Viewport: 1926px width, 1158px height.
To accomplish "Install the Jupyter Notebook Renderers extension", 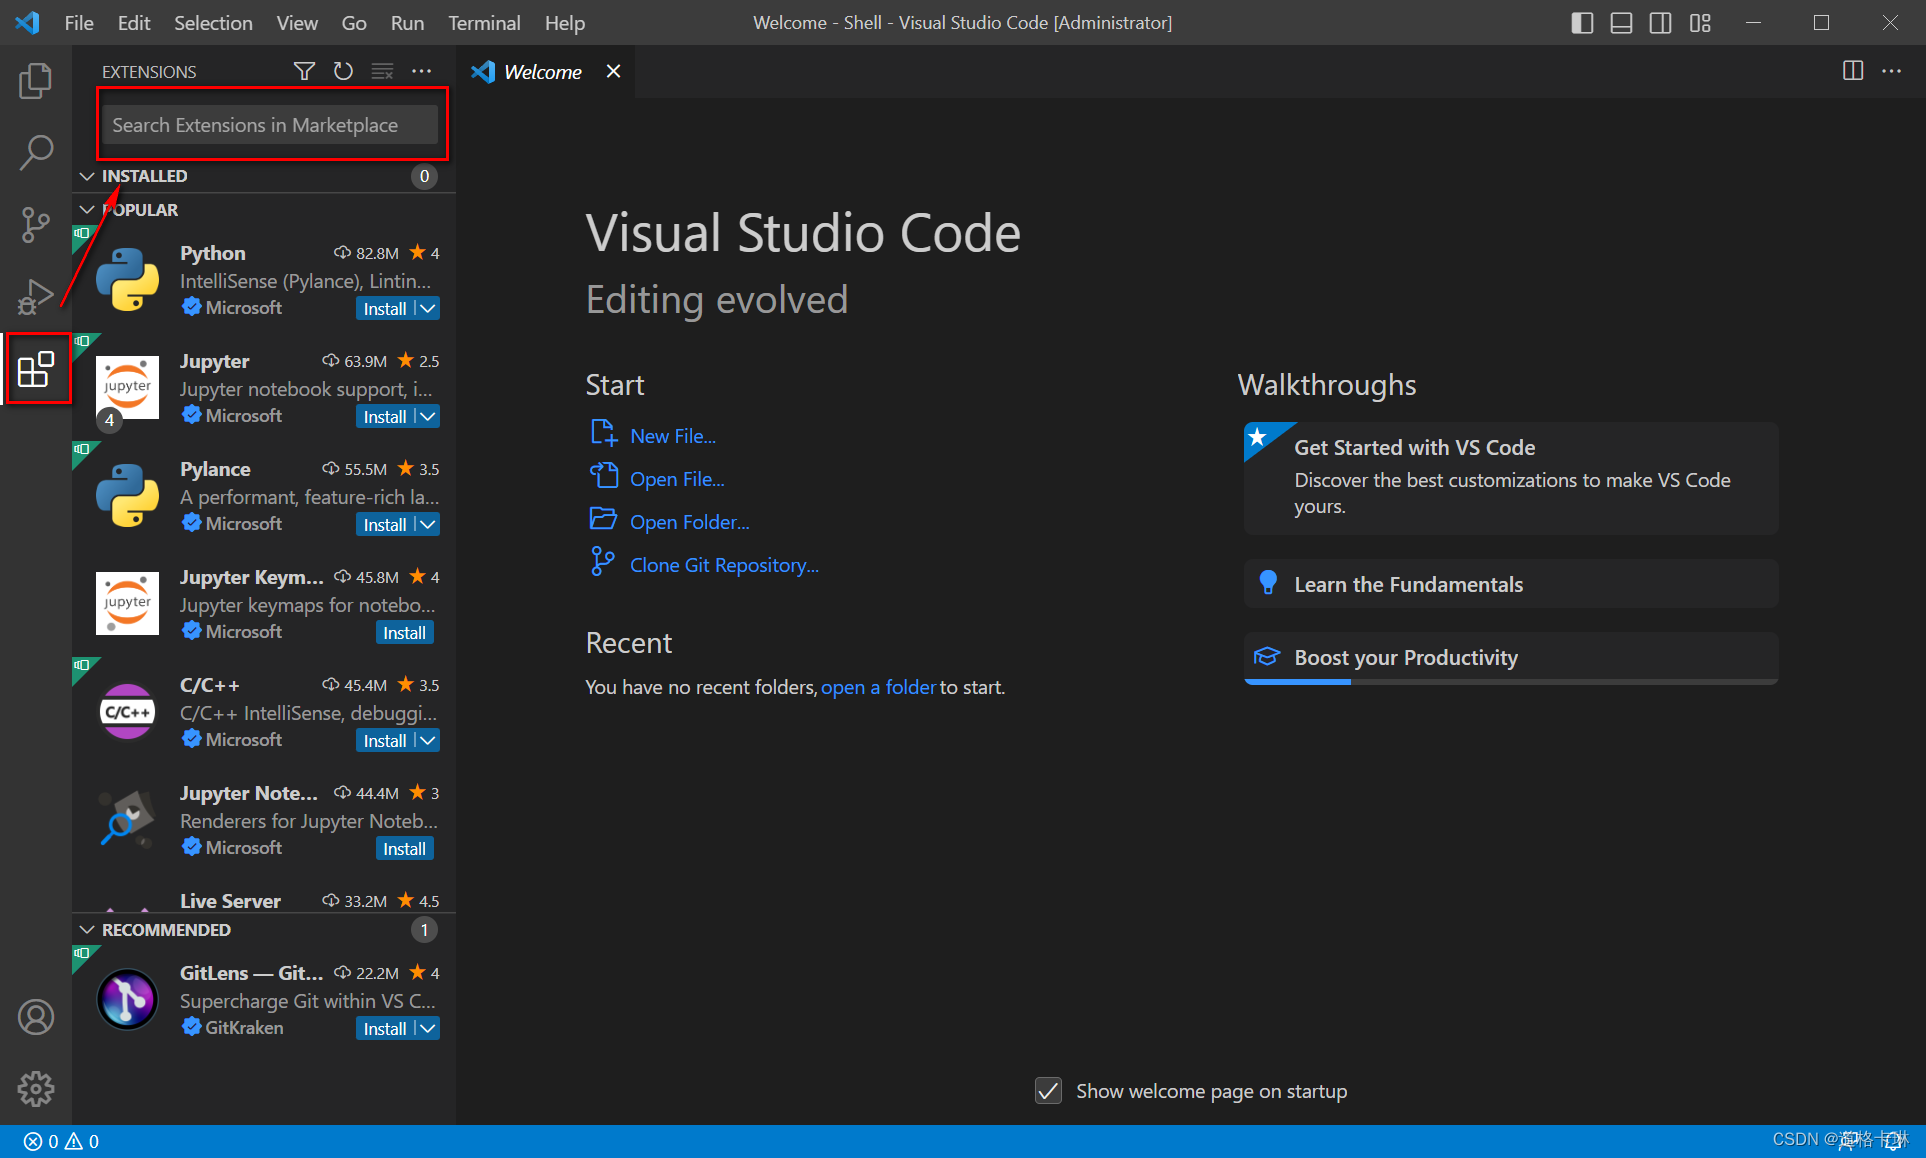I will point(404,849).
